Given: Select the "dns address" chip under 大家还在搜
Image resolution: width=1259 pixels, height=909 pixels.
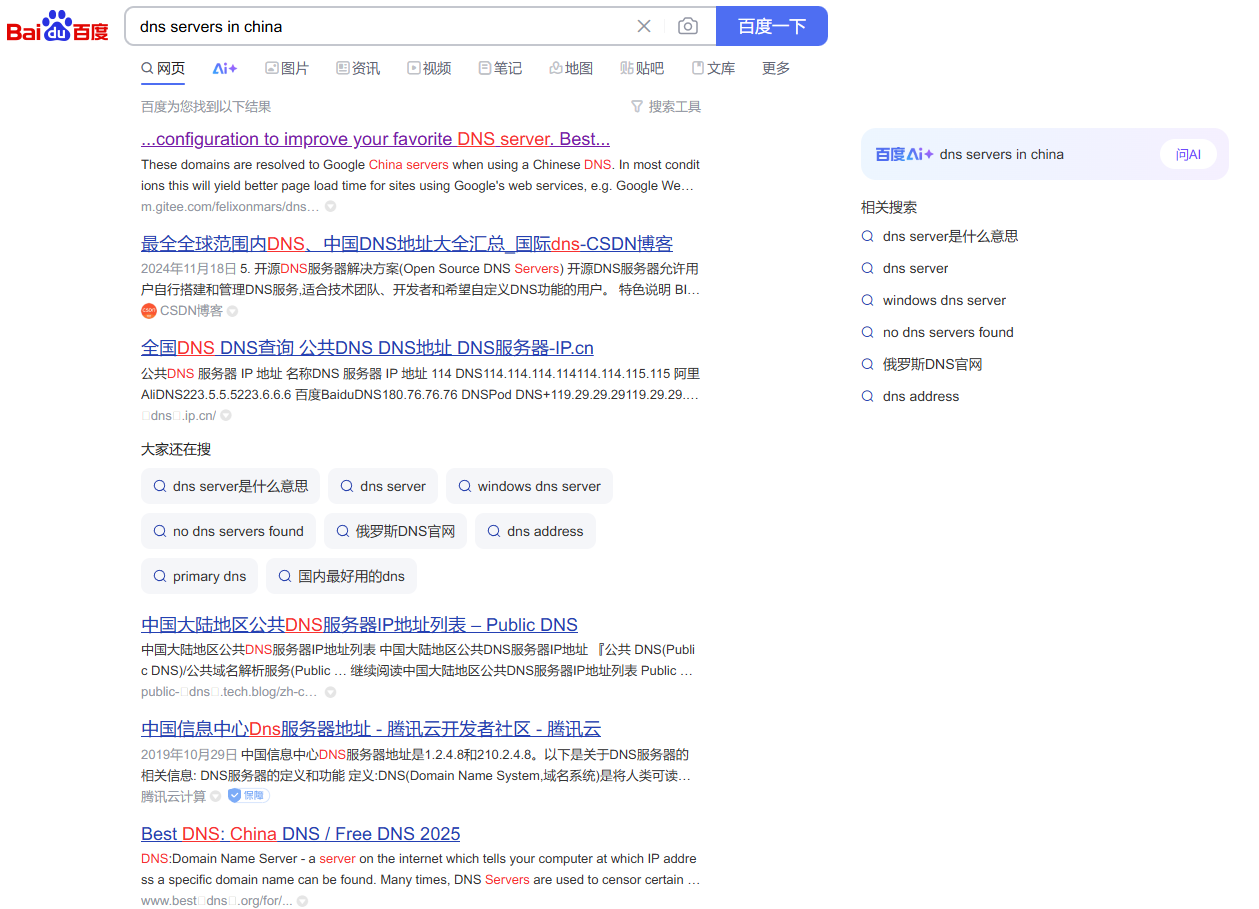Looking at the screenshot, I should [535, 531].
